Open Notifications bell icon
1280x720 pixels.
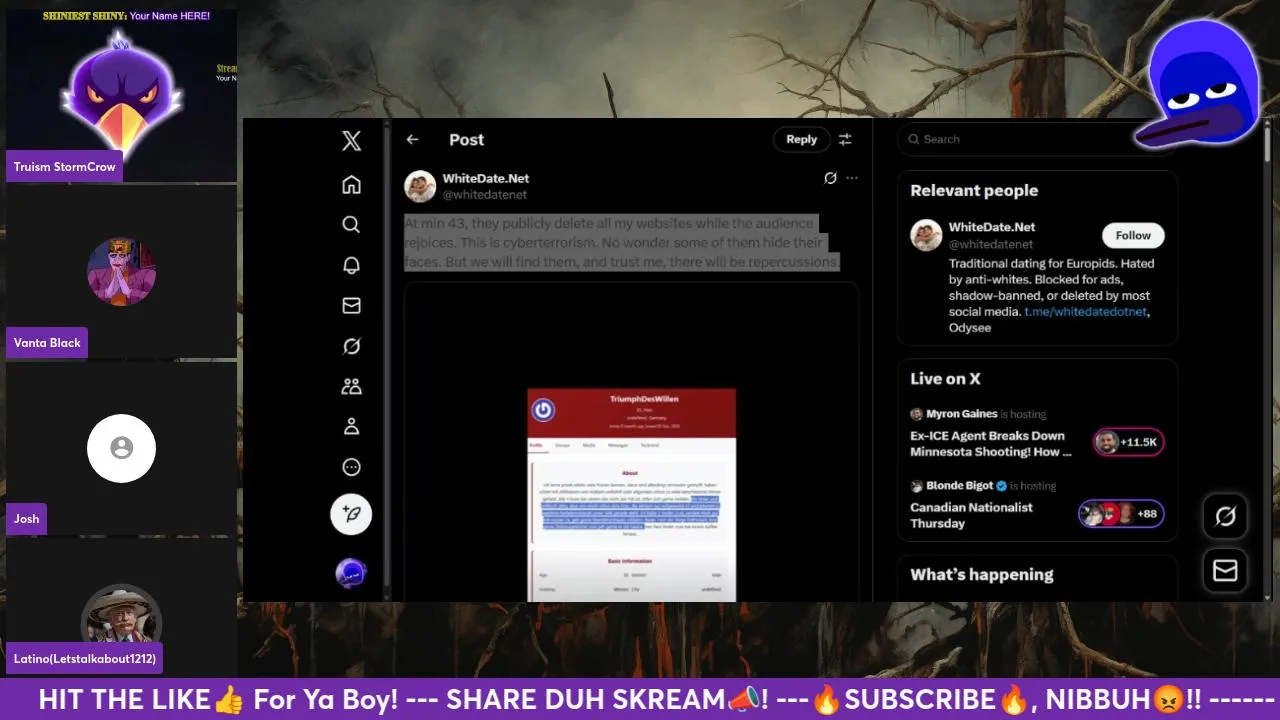(x=351, y=265)
